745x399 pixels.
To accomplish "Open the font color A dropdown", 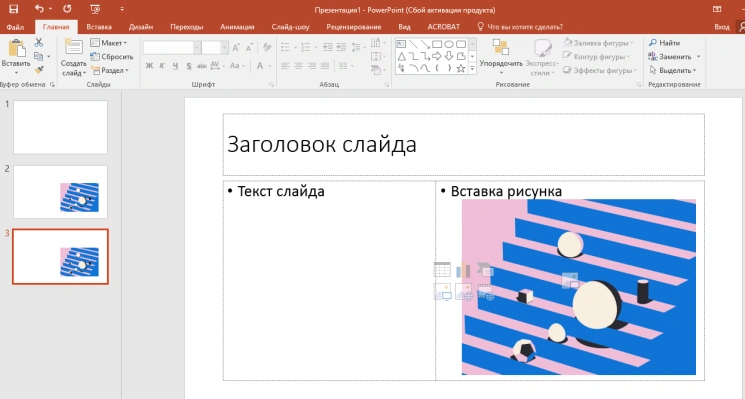I will [x=269, y=66].
